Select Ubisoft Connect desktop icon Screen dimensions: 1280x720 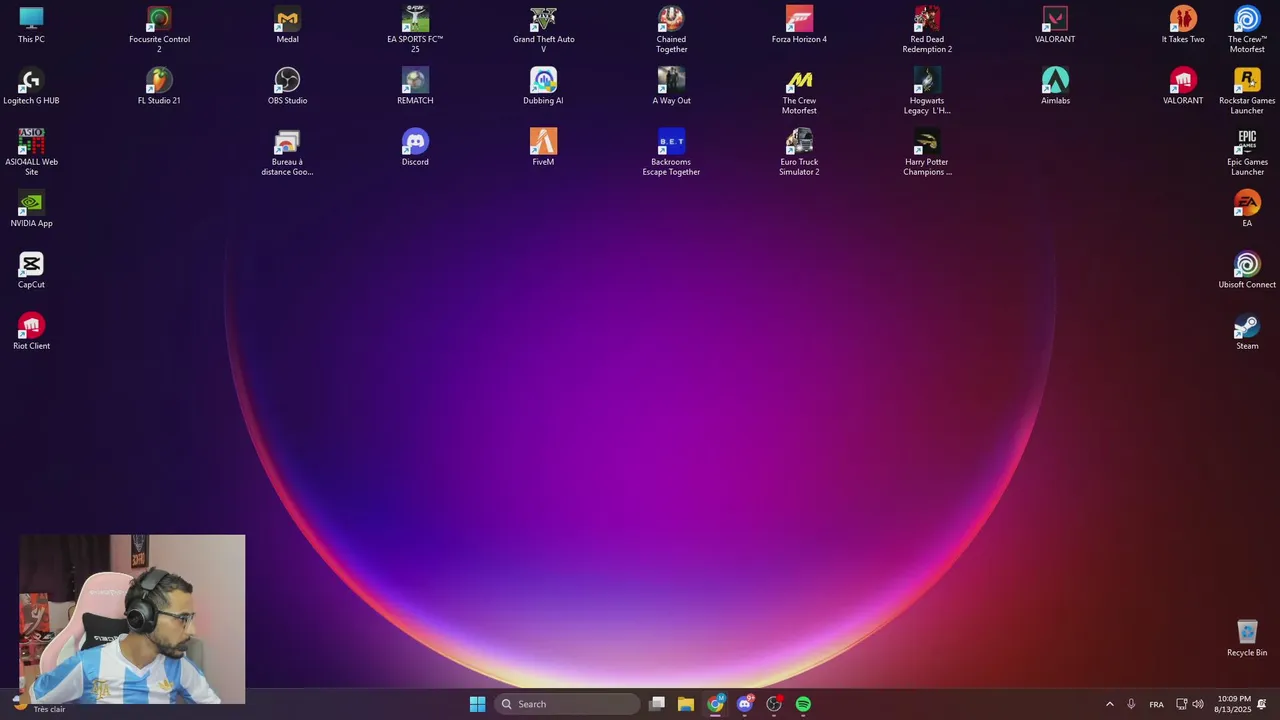(1247, 270)
